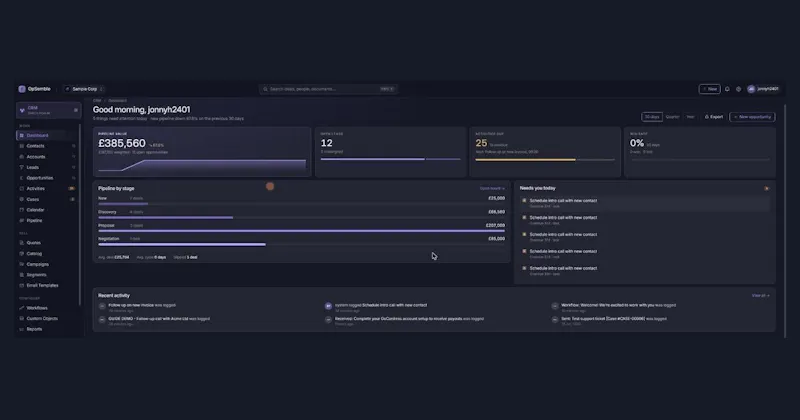Click the OpSemble logo
Viewport: 800px width, 420px height.
(22, 89)
